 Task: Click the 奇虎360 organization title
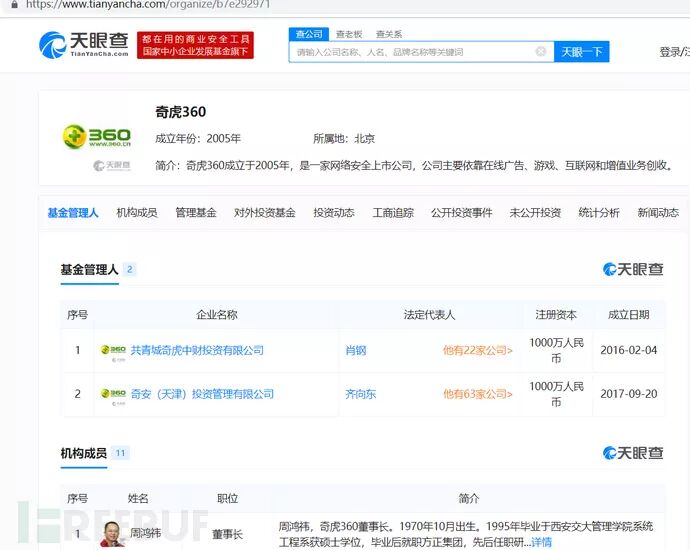point(180,112)
